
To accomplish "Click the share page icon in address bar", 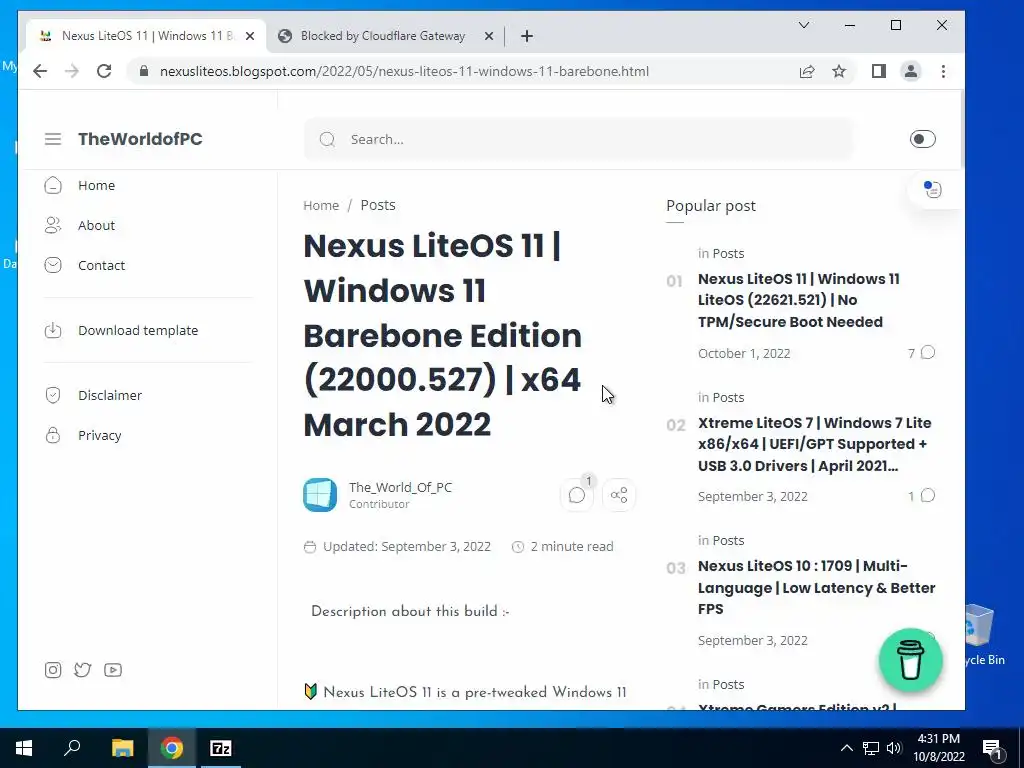I will tap(807, 71).
